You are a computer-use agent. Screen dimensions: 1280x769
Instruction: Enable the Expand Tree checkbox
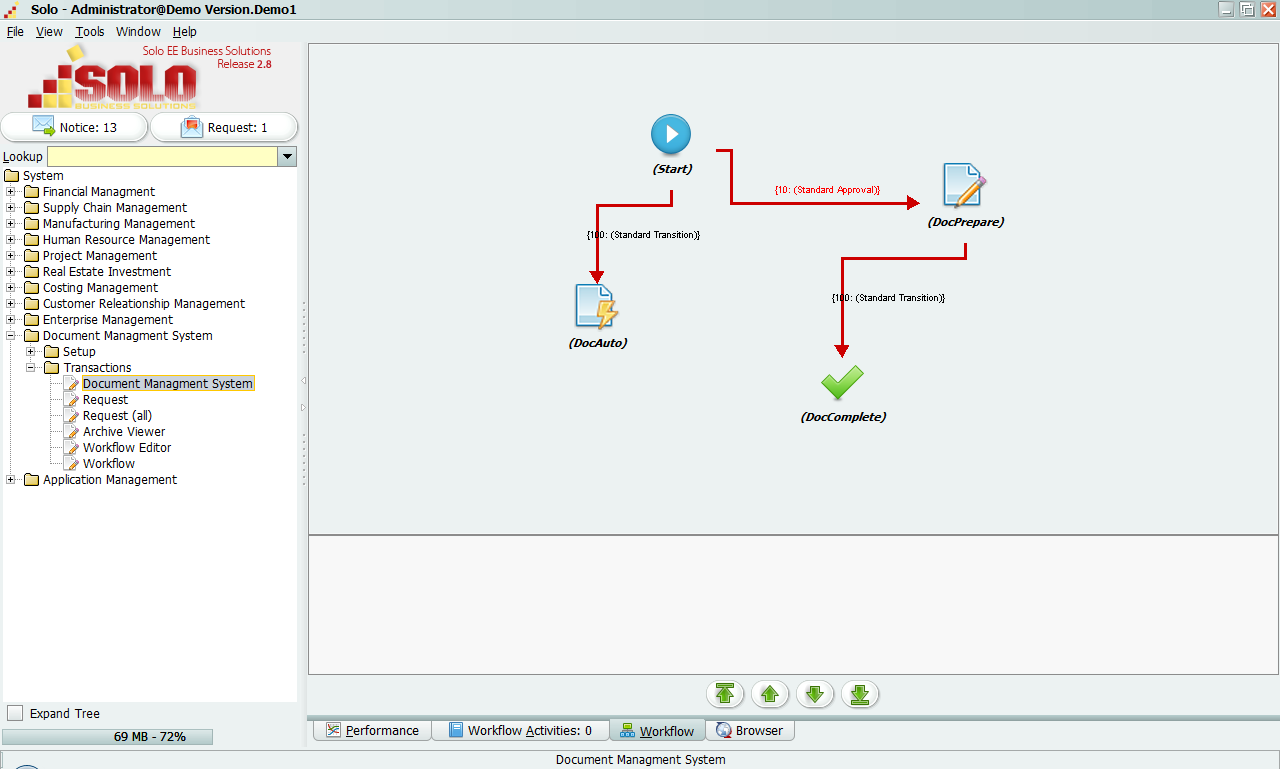pos(15,713)
